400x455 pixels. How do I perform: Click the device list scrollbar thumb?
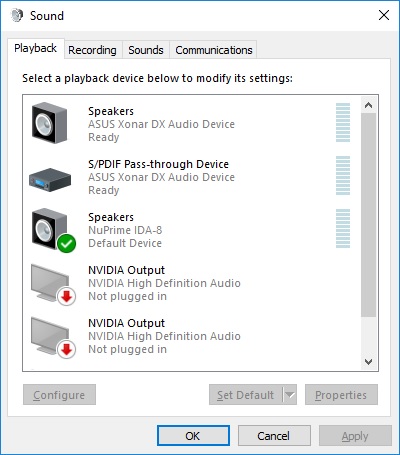point(368,215)
